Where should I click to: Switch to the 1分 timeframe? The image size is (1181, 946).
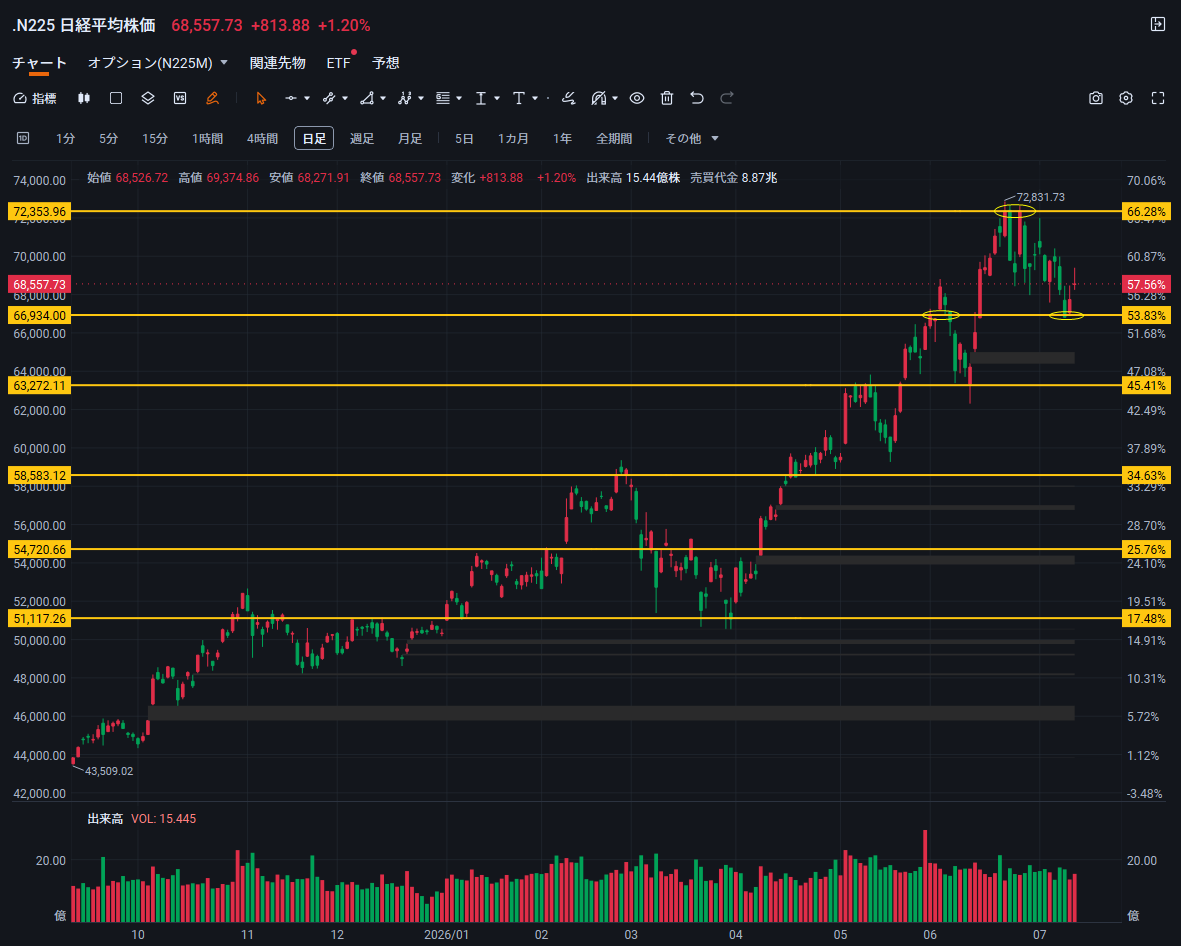(x=66, y=139)
